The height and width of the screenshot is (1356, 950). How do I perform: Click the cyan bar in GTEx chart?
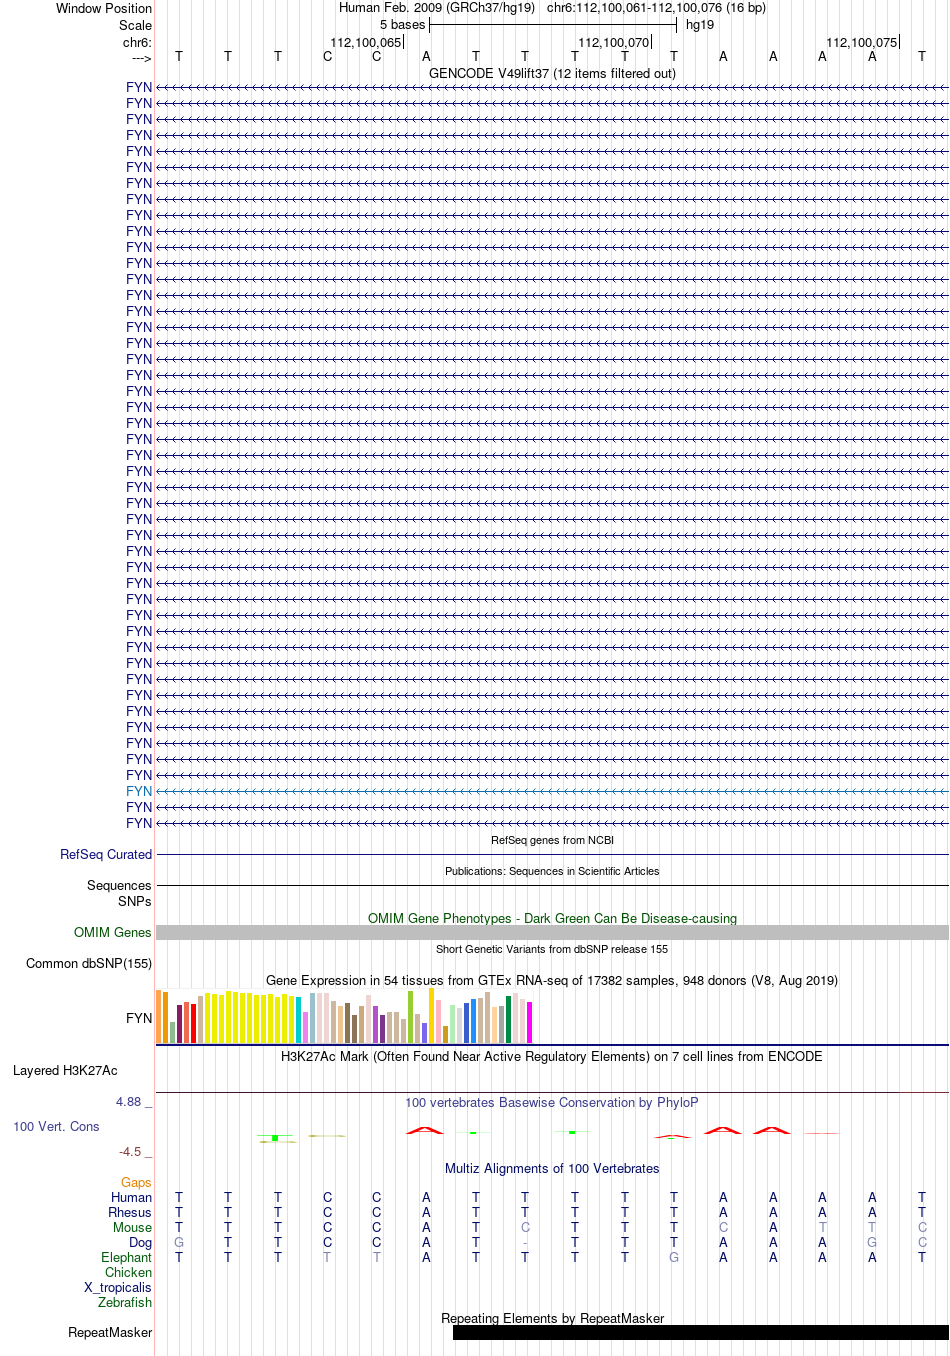(x=299, y=1020)
